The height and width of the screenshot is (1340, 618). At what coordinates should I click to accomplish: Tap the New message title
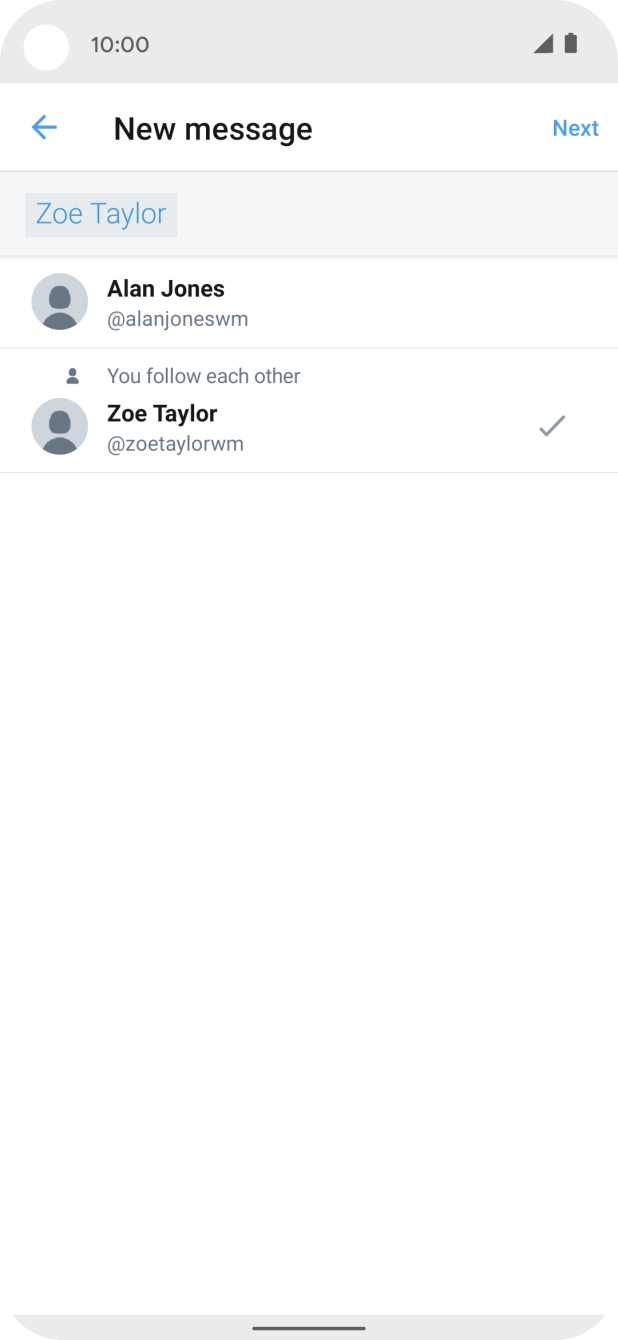pyautogui.click(x=213, y=129)
